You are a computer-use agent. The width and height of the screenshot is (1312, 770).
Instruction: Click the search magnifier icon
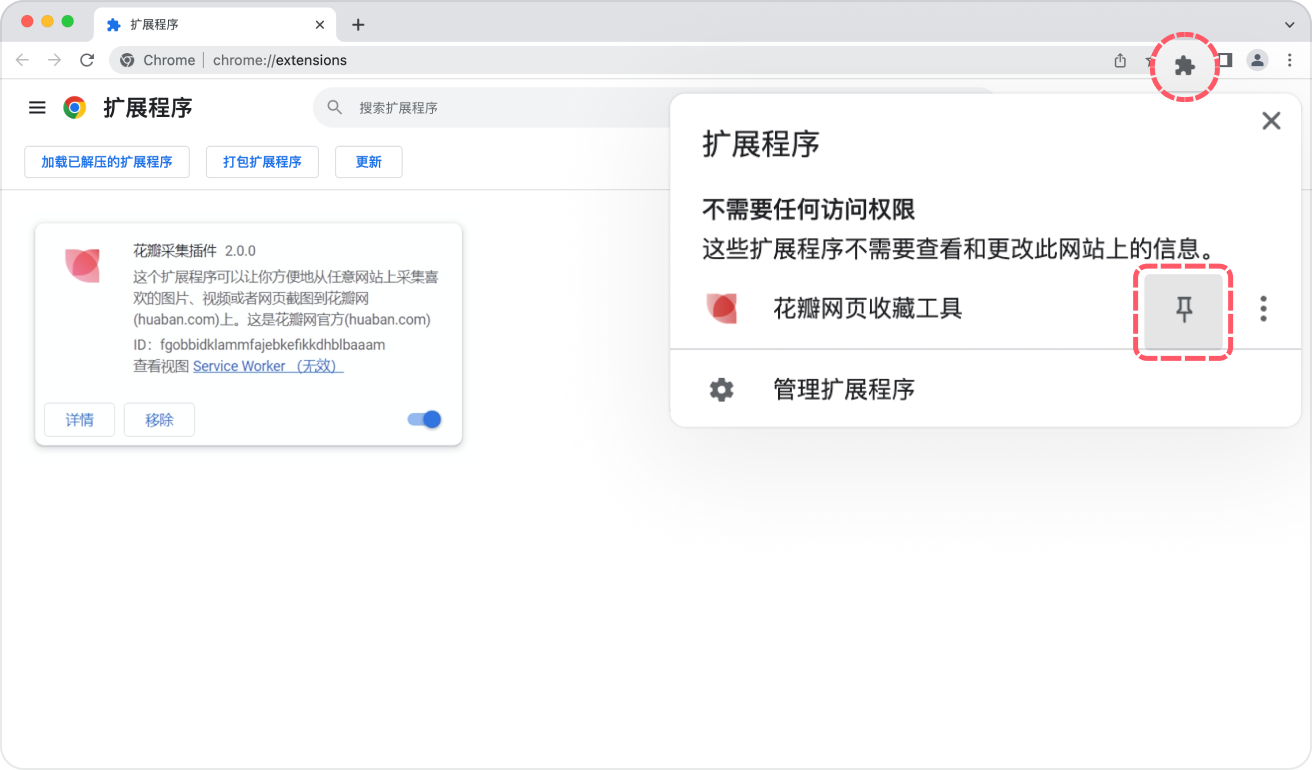[x=335, y=107]
